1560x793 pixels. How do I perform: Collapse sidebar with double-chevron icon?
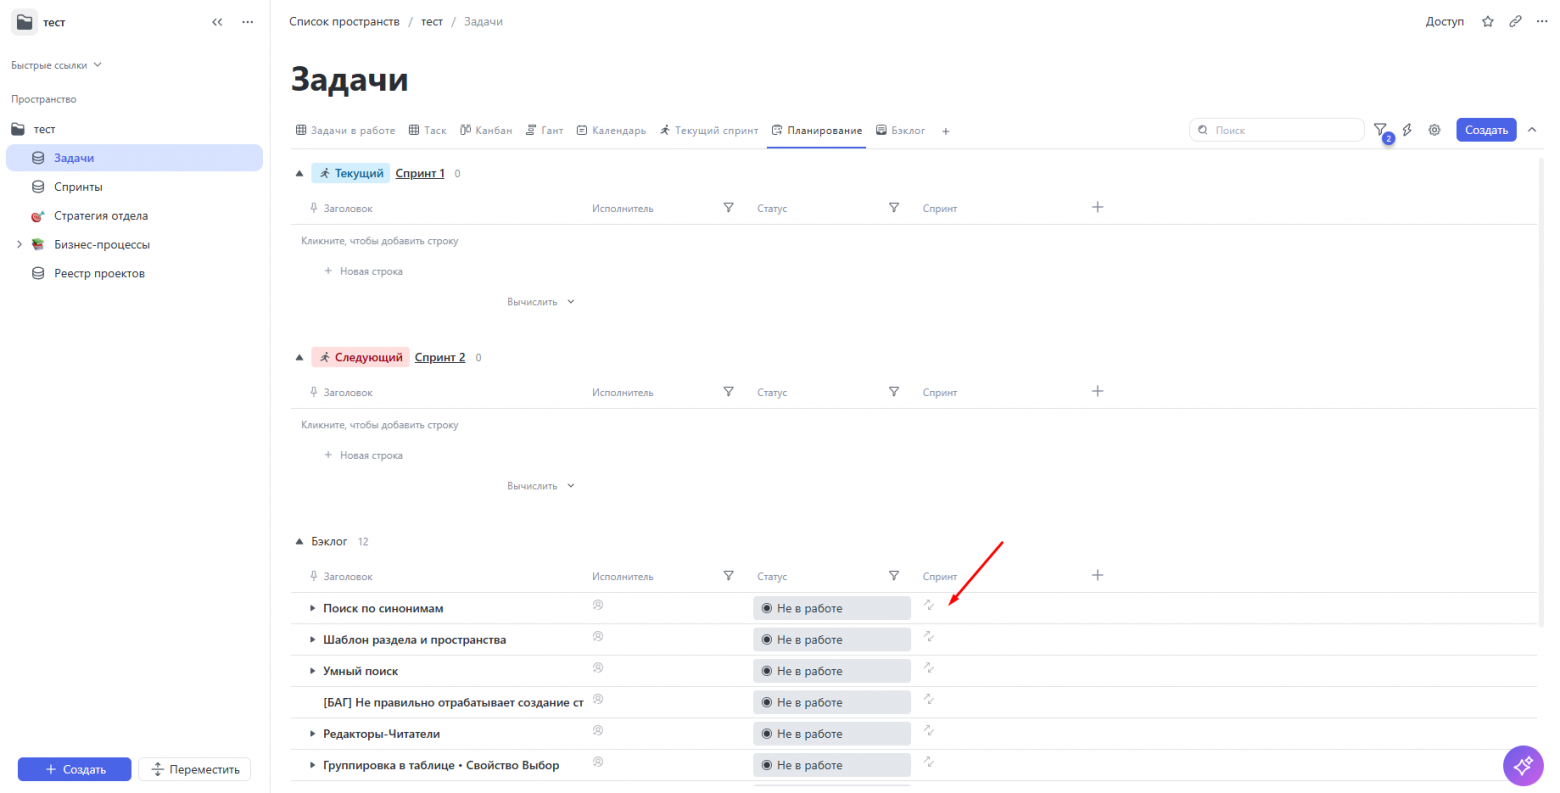click(x=217, y=21)
